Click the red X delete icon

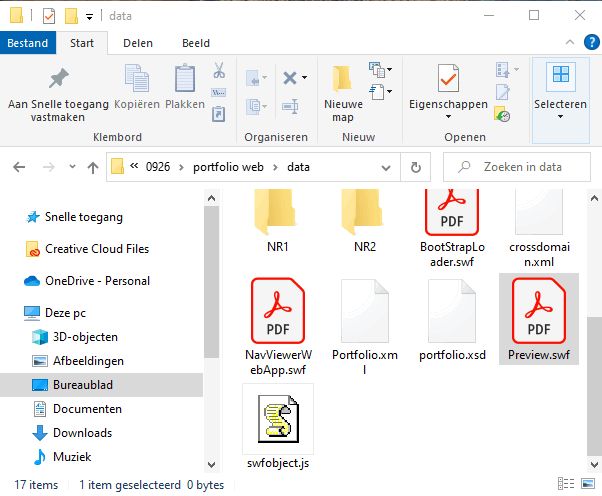coord(290,78)
